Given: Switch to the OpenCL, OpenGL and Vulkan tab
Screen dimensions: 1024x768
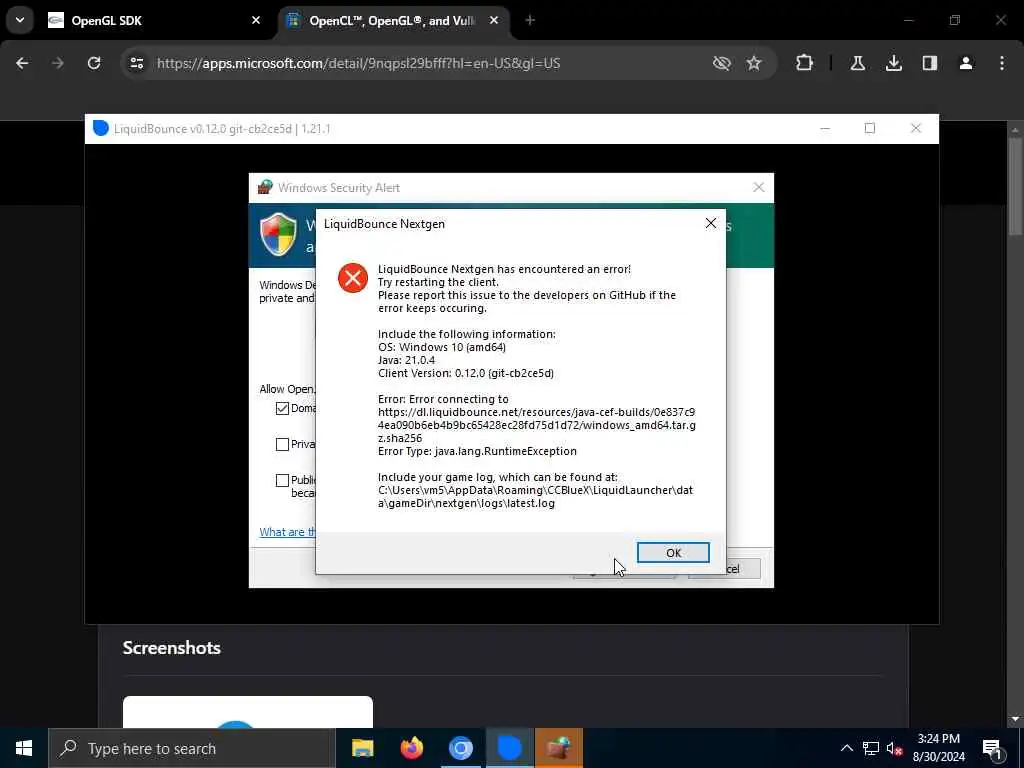Looking at the screenshot, I should click(392, 20).
